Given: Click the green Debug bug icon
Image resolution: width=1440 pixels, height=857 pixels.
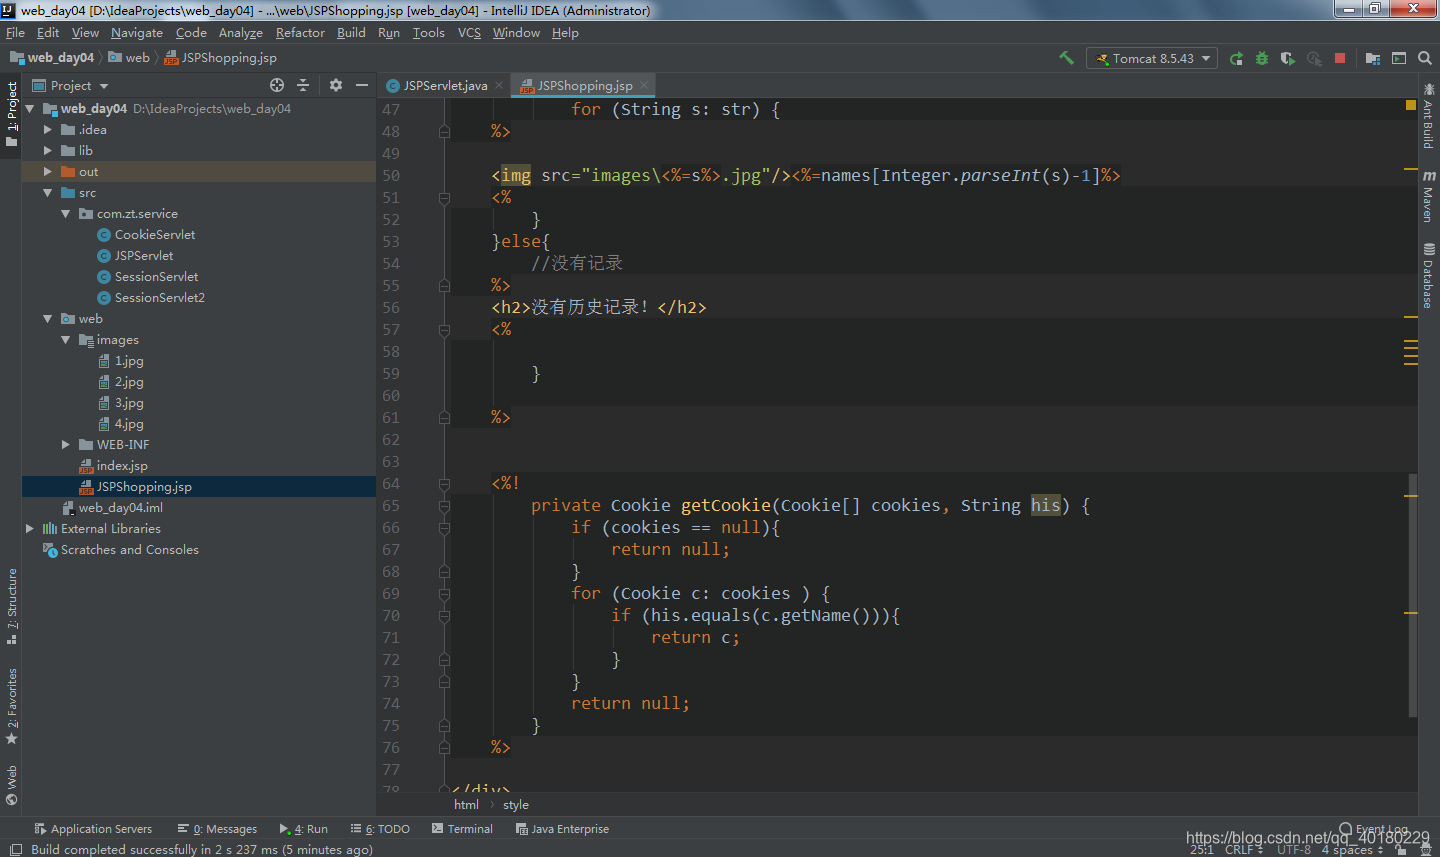Looking at the screenshot, I should point(1262,58).
